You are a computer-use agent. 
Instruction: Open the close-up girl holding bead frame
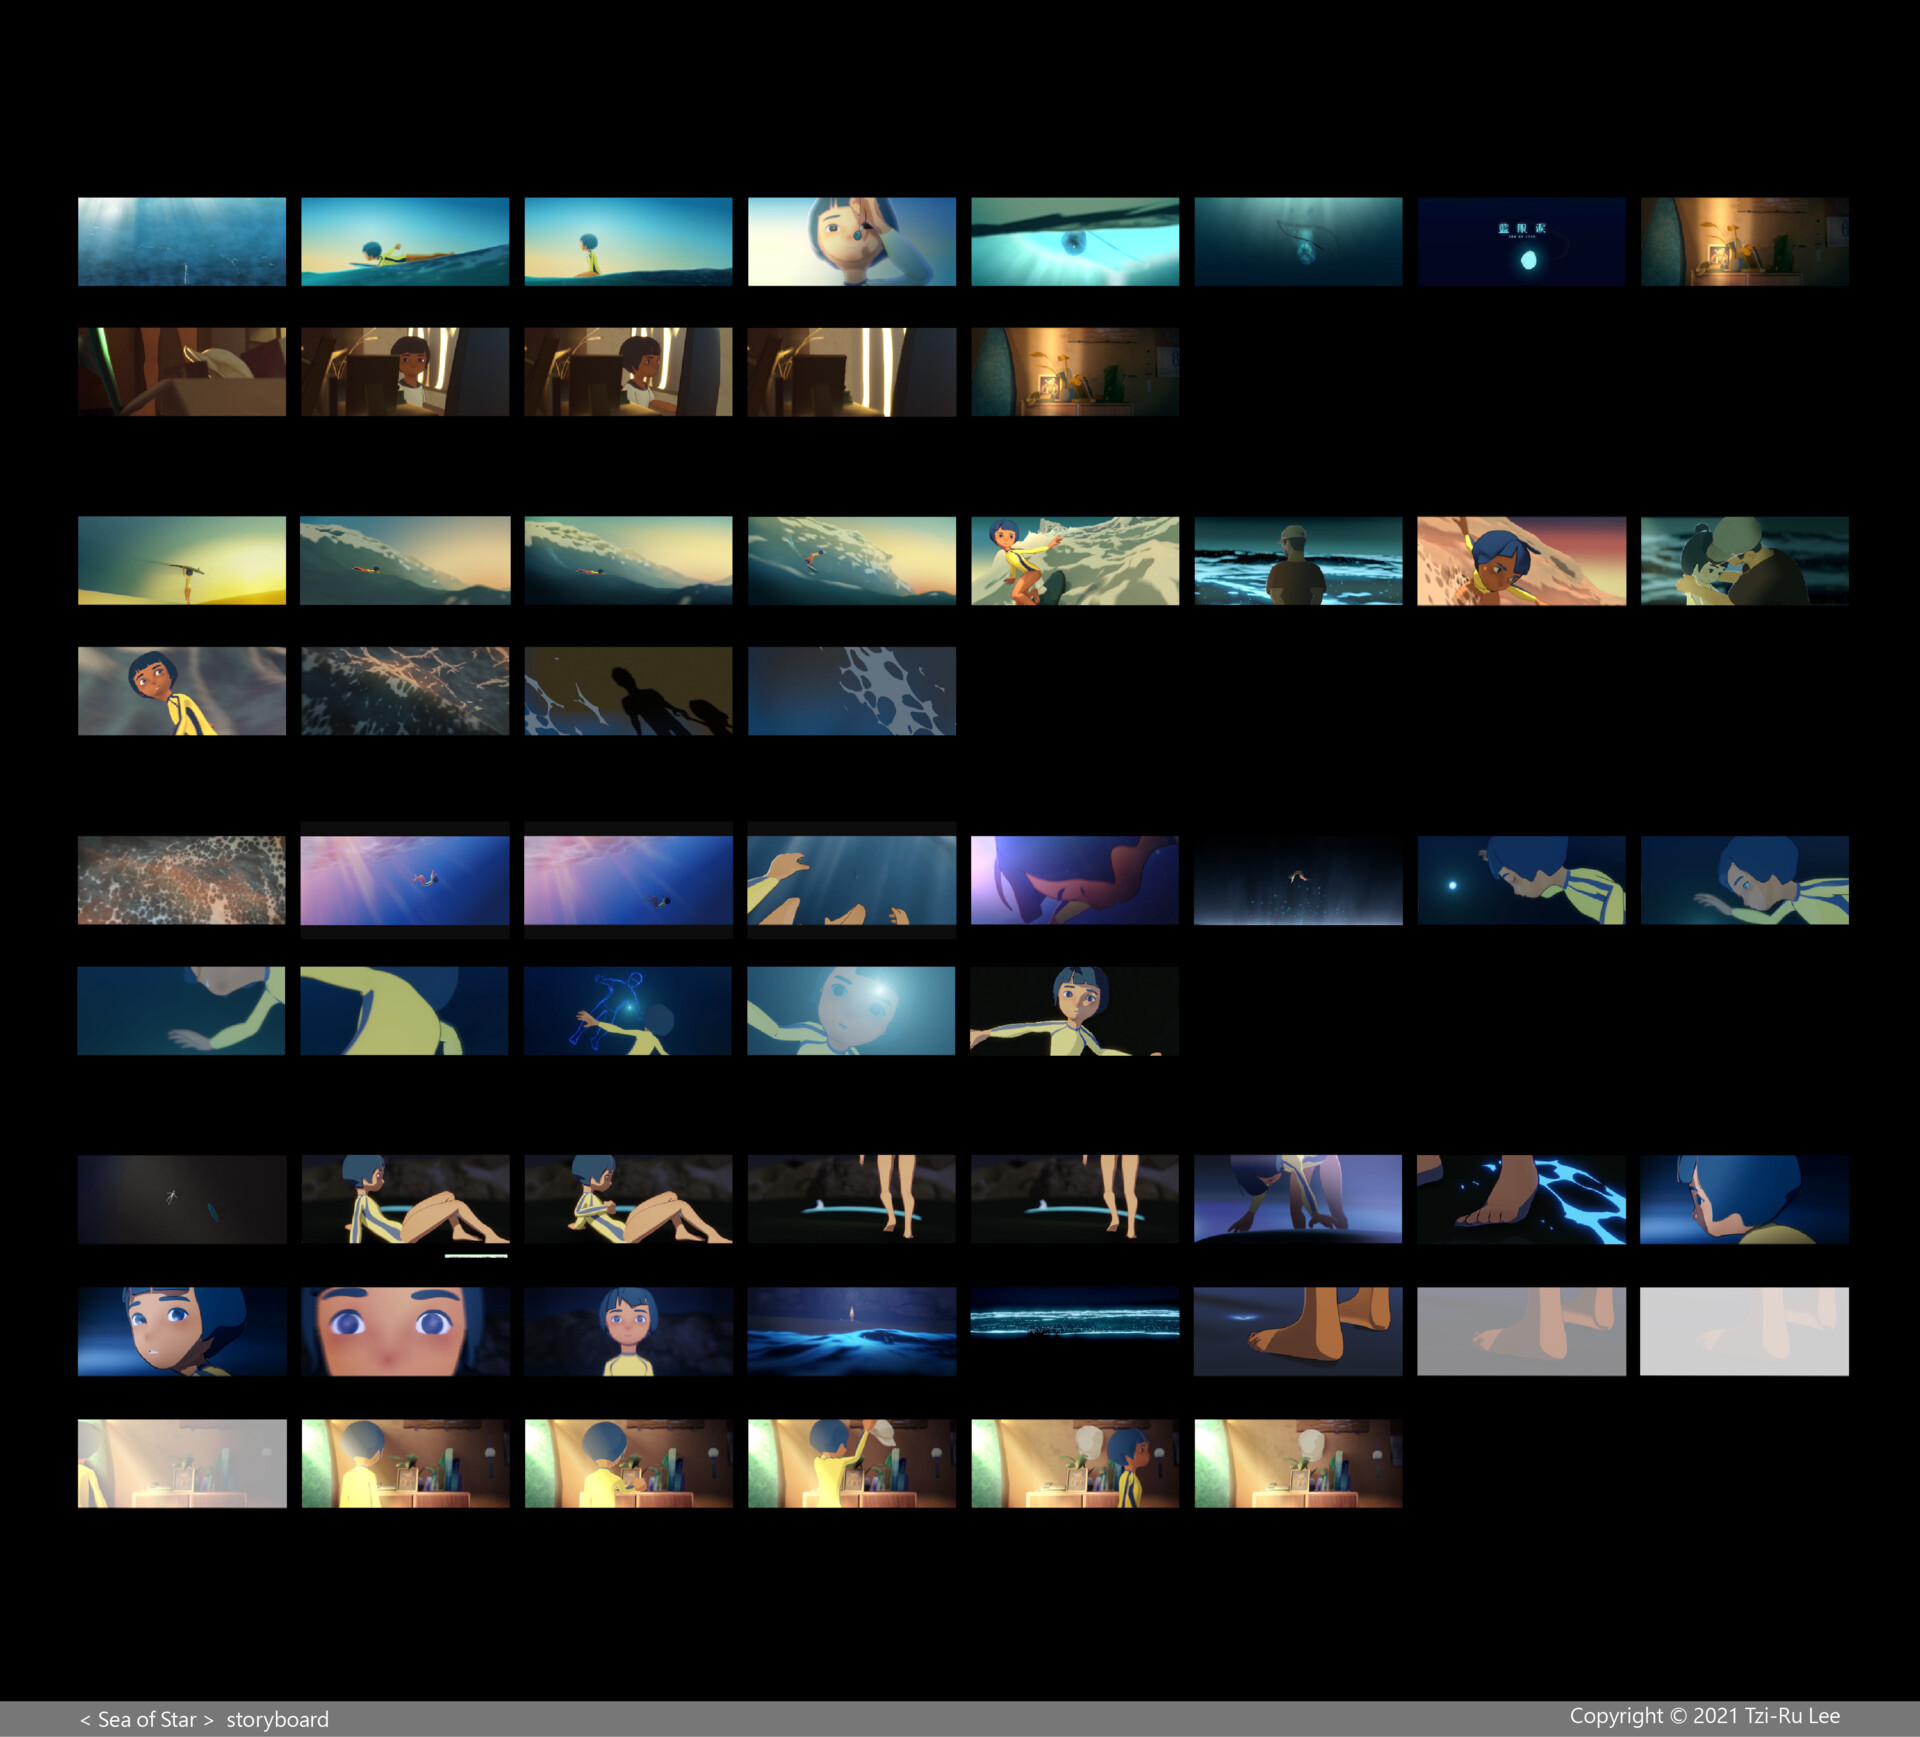pyautogui.click(x=851, y=241)
